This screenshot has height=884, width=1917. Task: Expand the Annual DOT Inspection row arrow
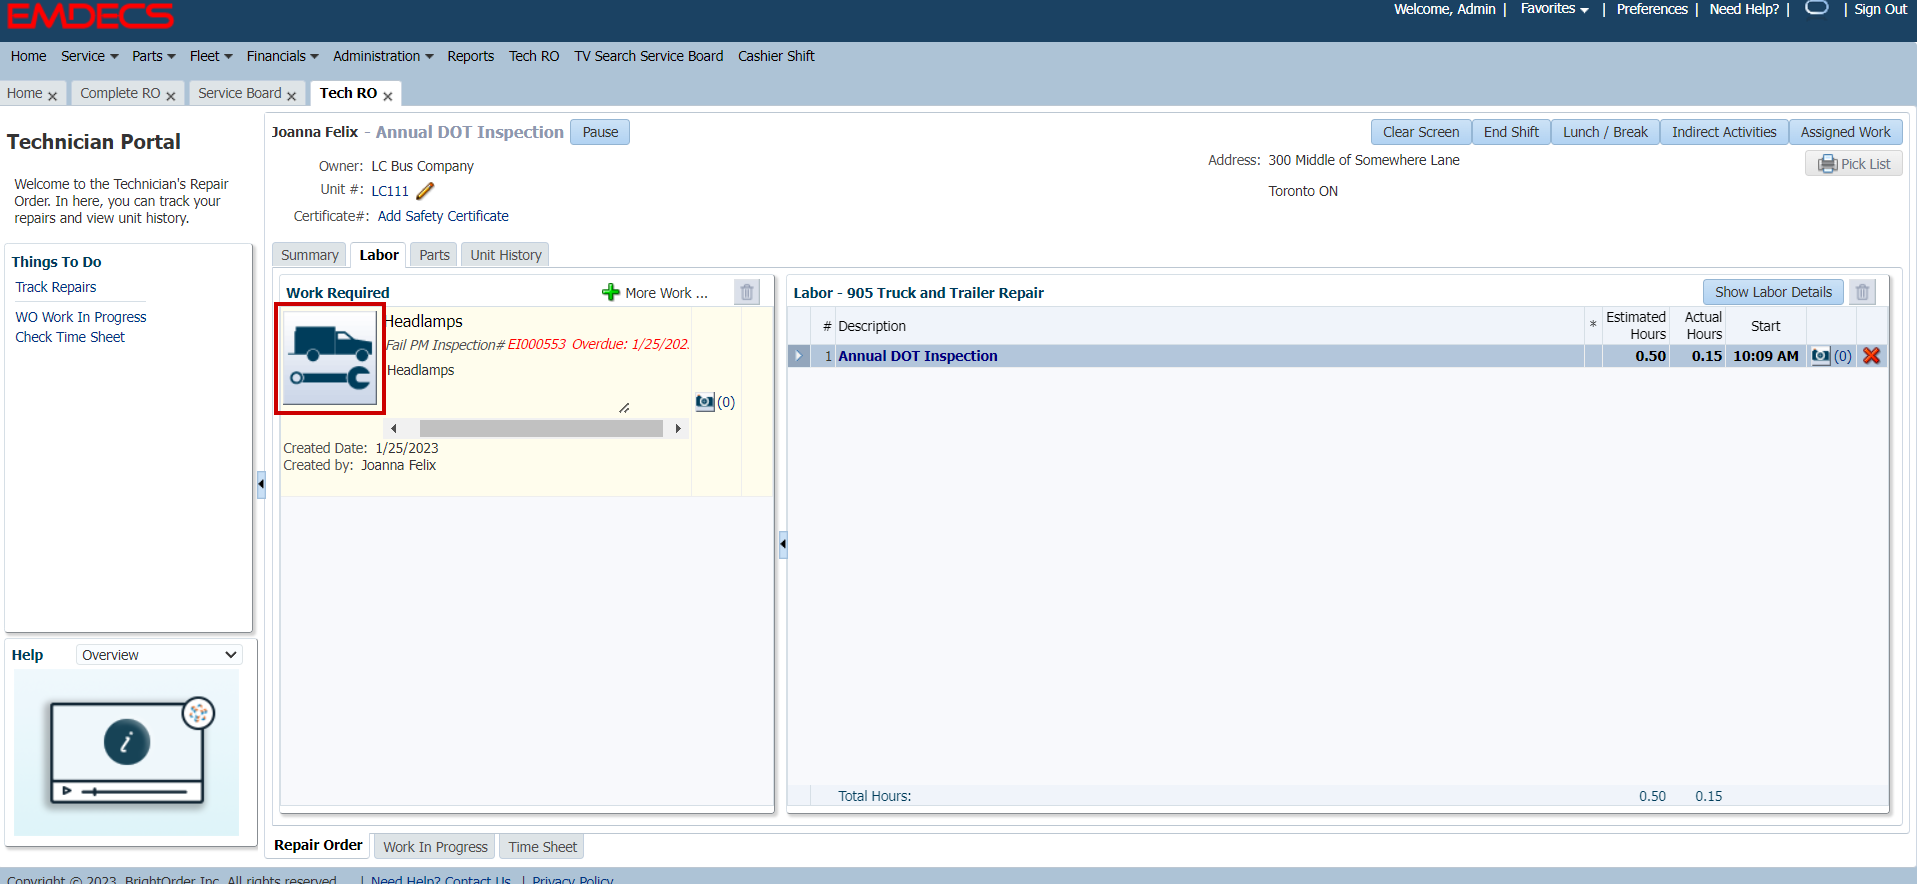(798, 356)
